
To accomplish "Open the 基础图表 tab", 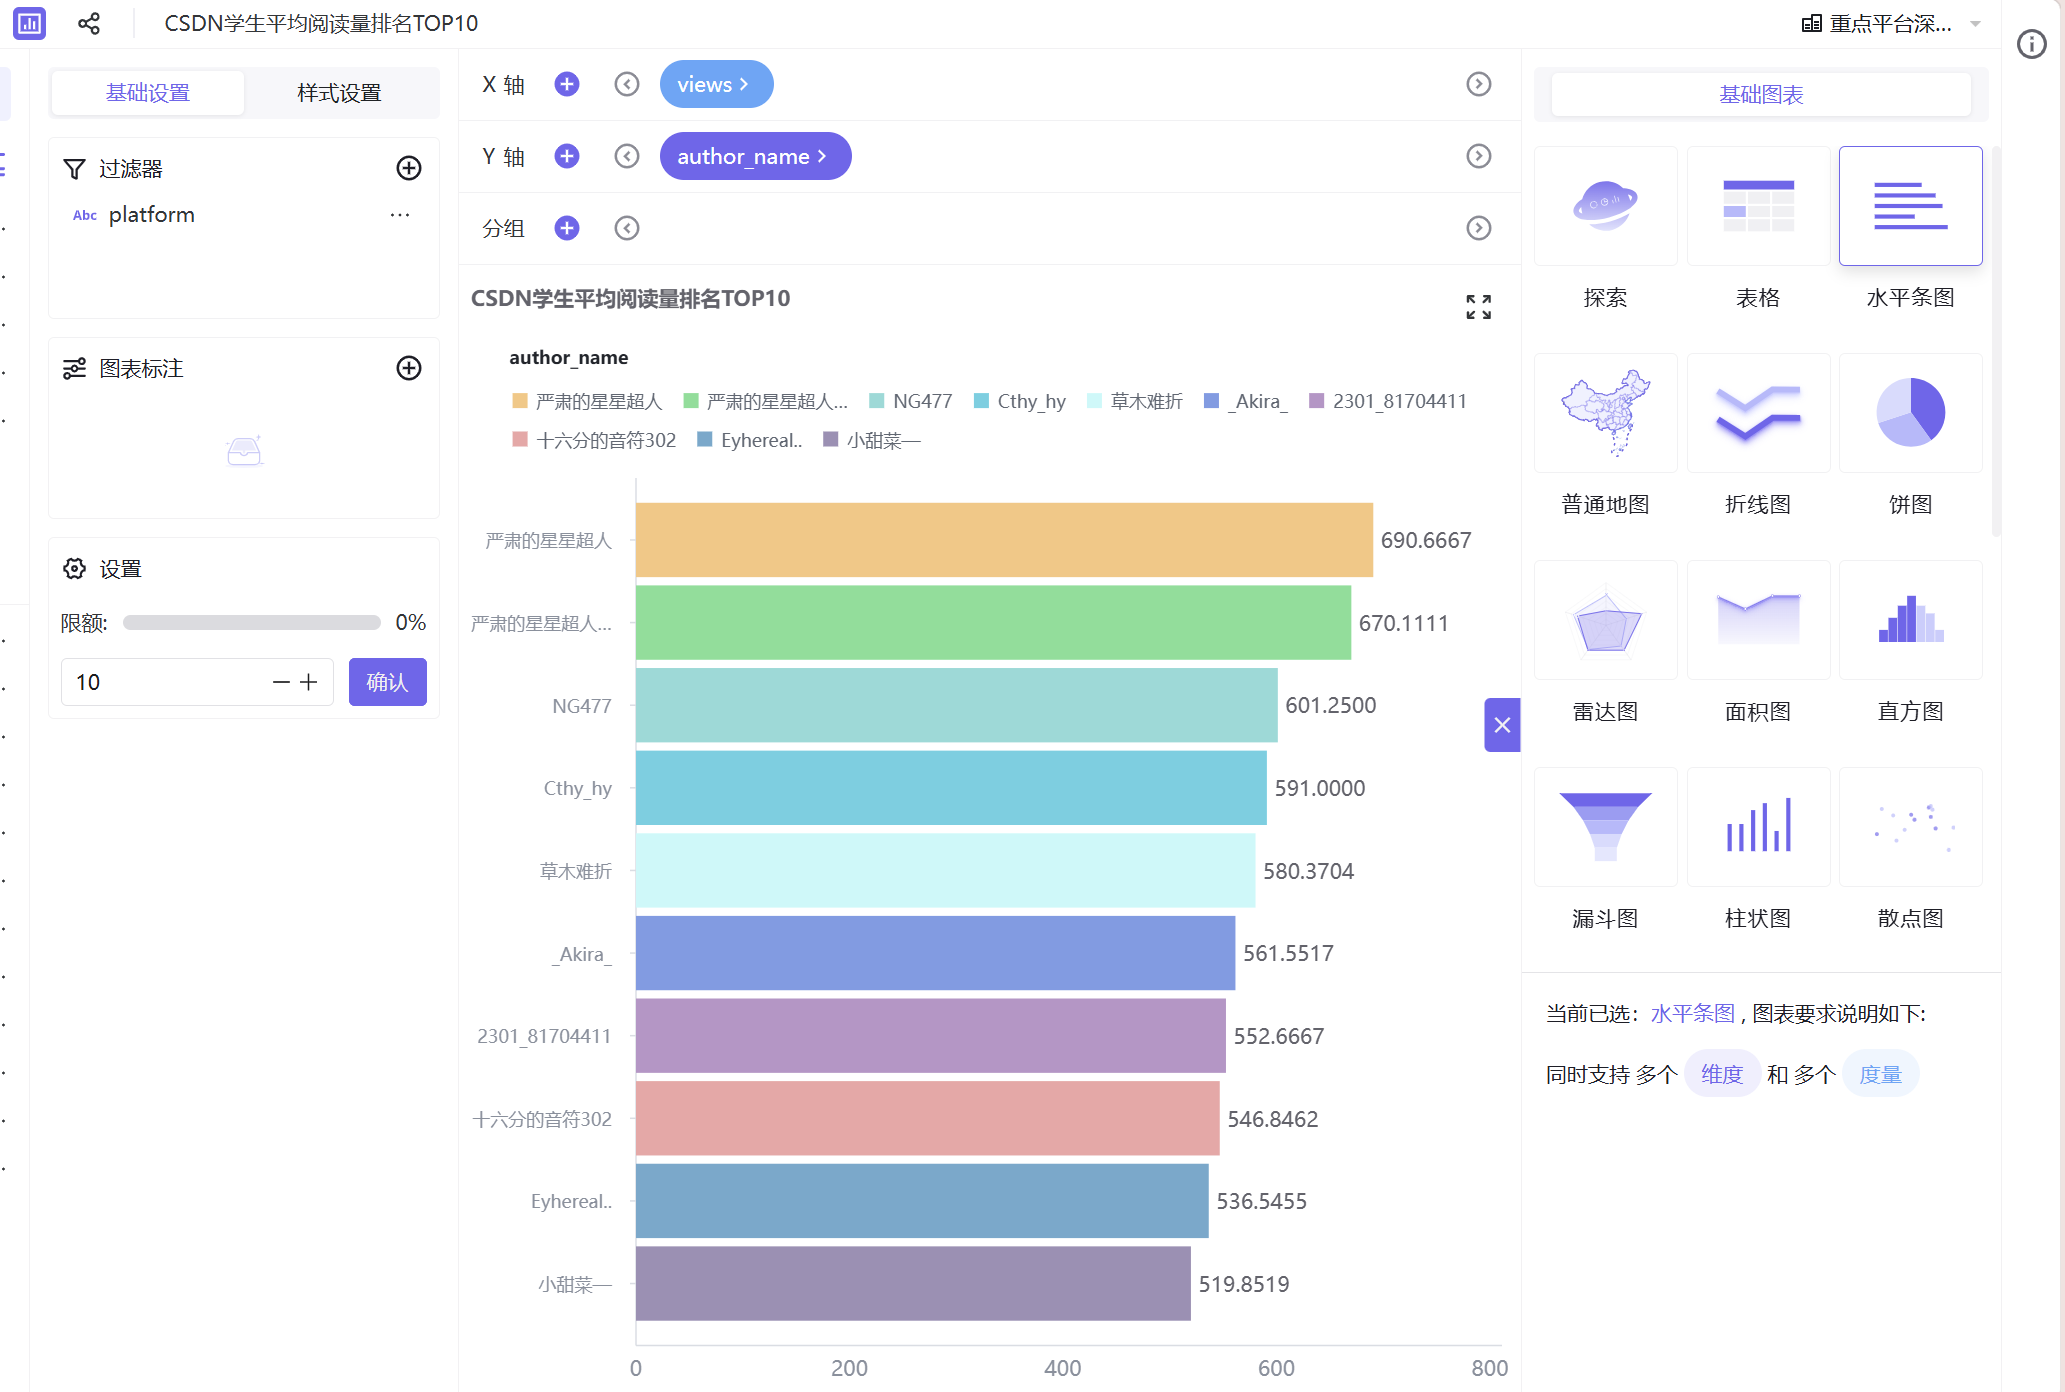I will coord(1761,95).
